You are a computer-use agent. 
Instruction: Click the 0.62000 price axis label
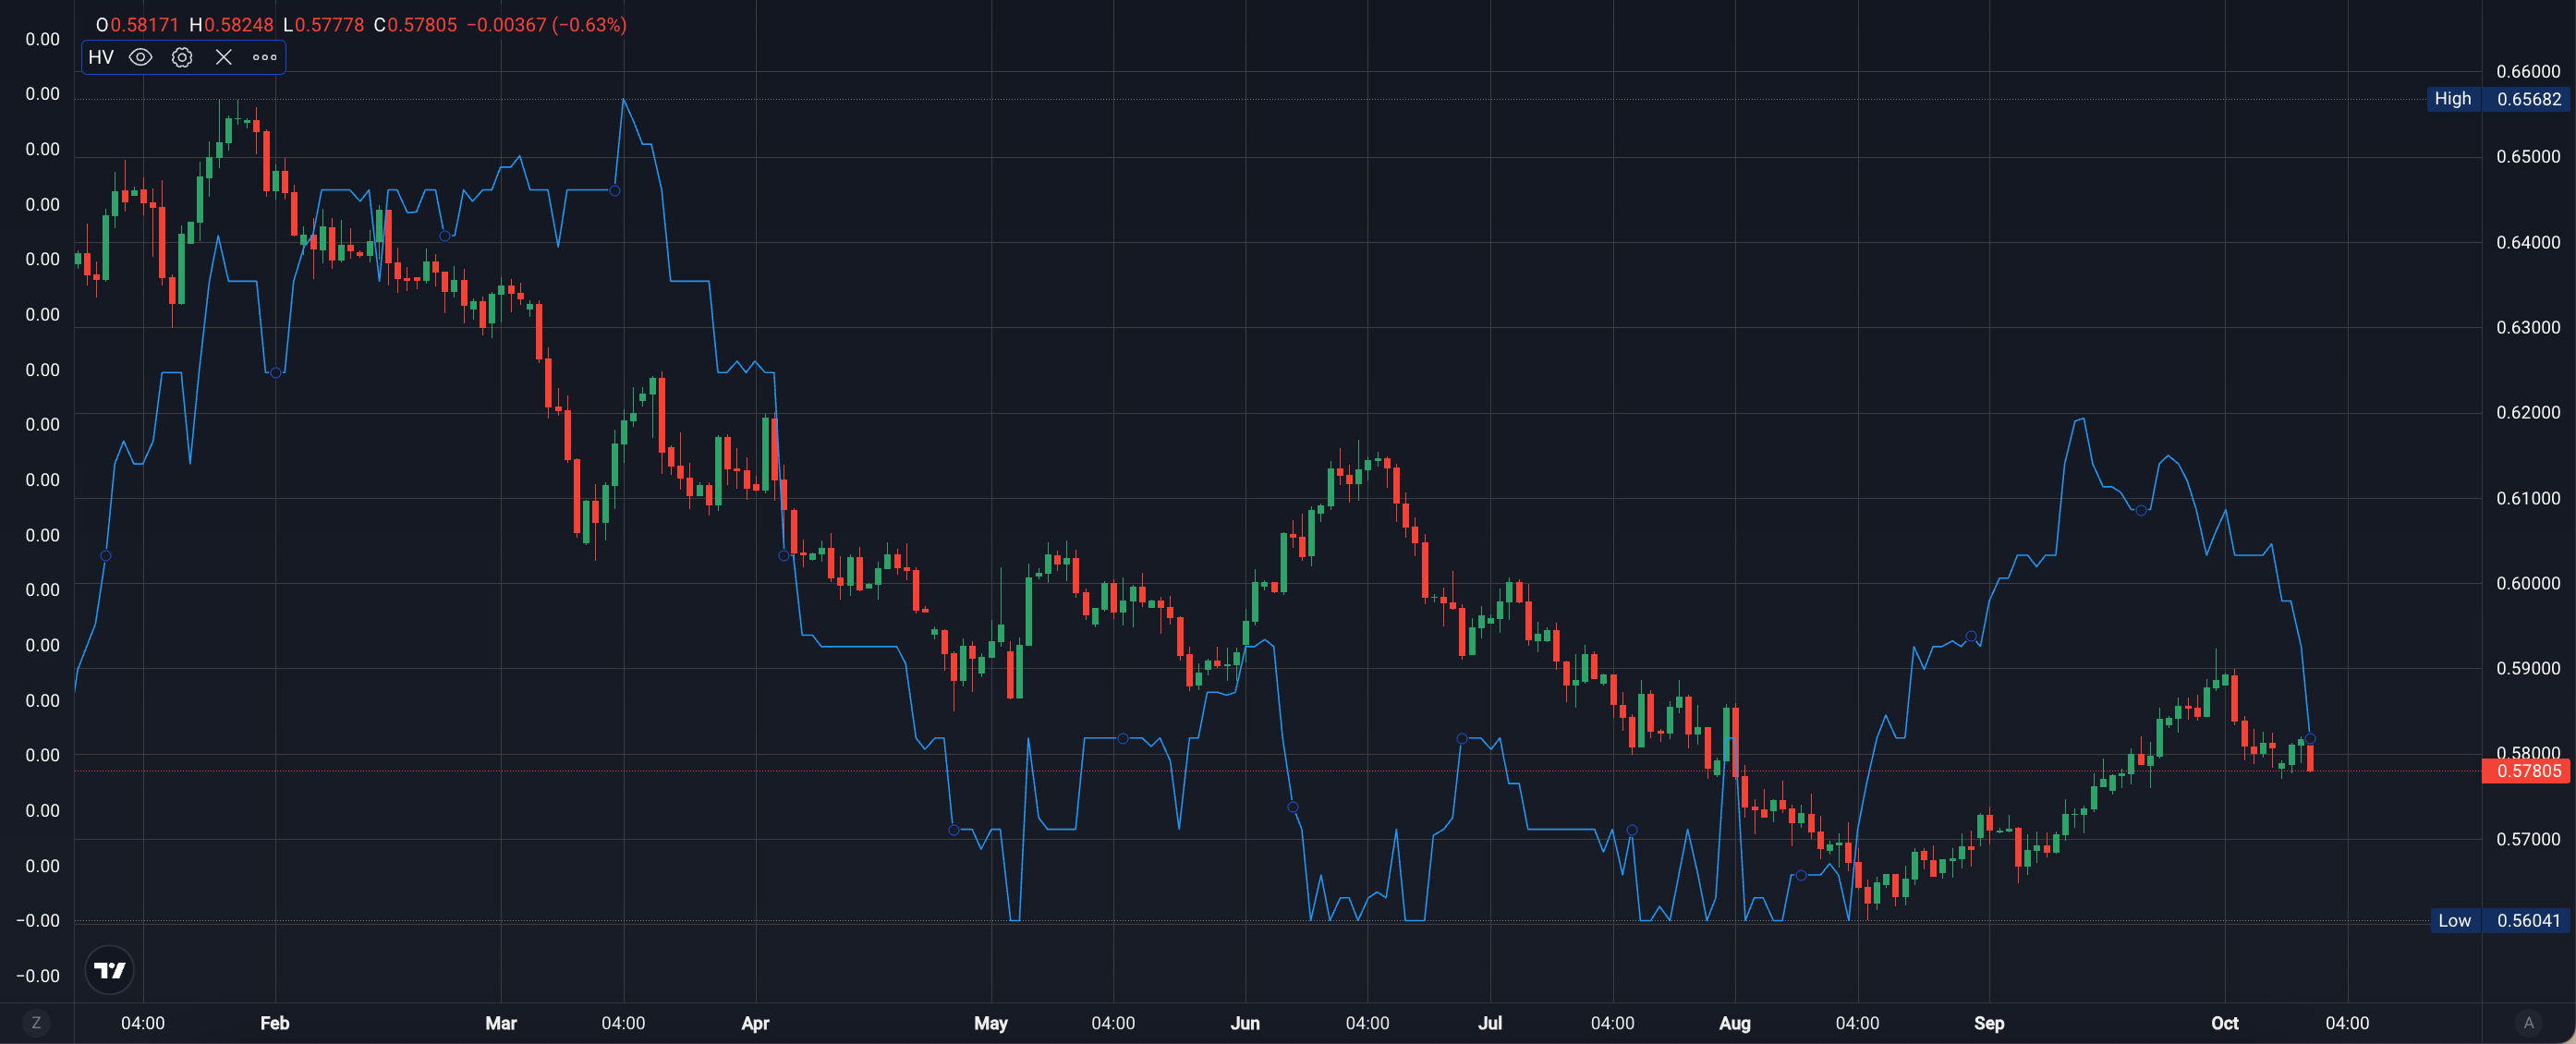pos(2527,412)
